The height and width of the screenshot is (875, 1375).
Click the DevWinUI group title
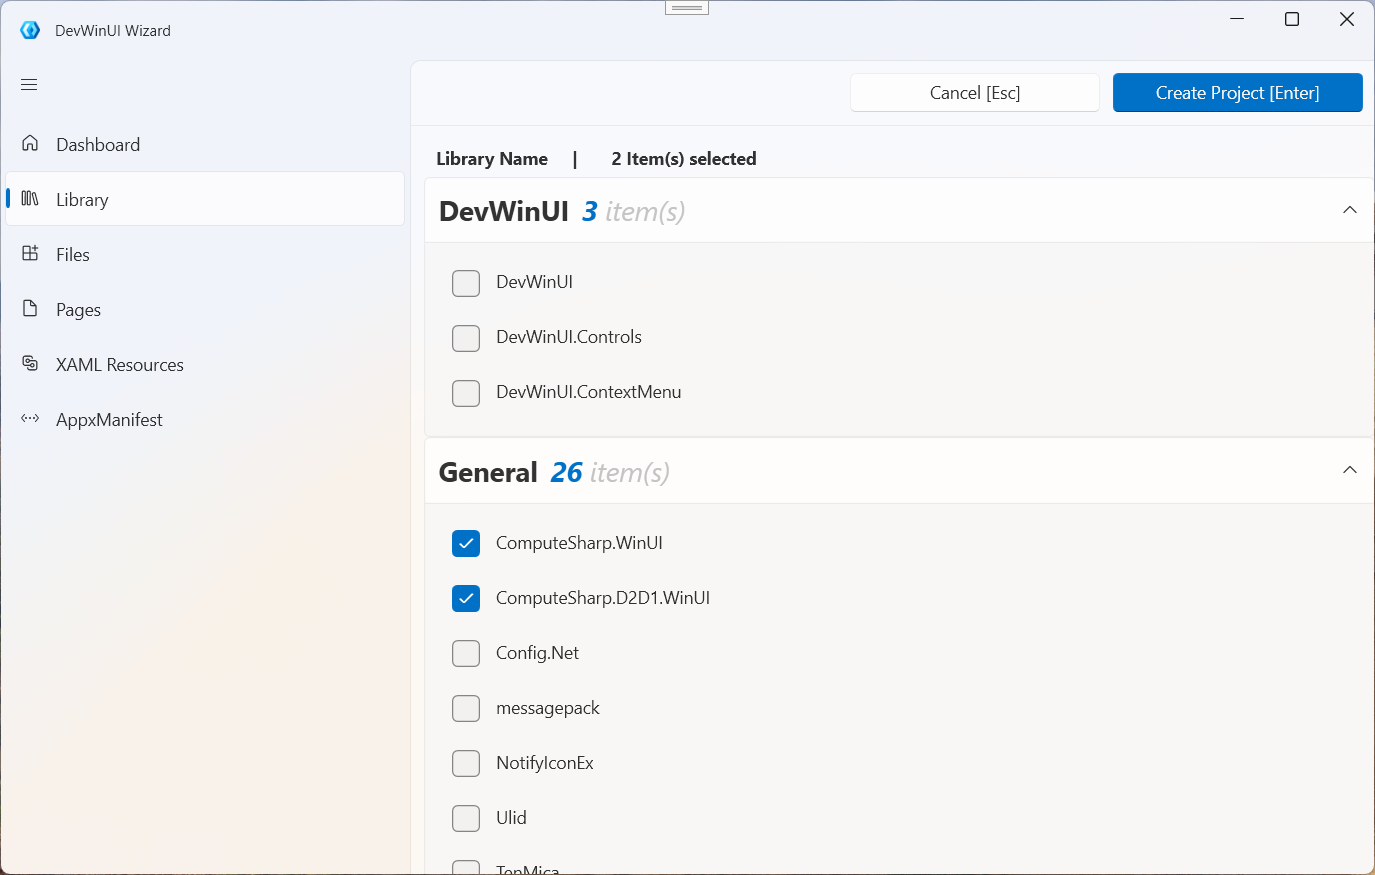tap(504, 211)
